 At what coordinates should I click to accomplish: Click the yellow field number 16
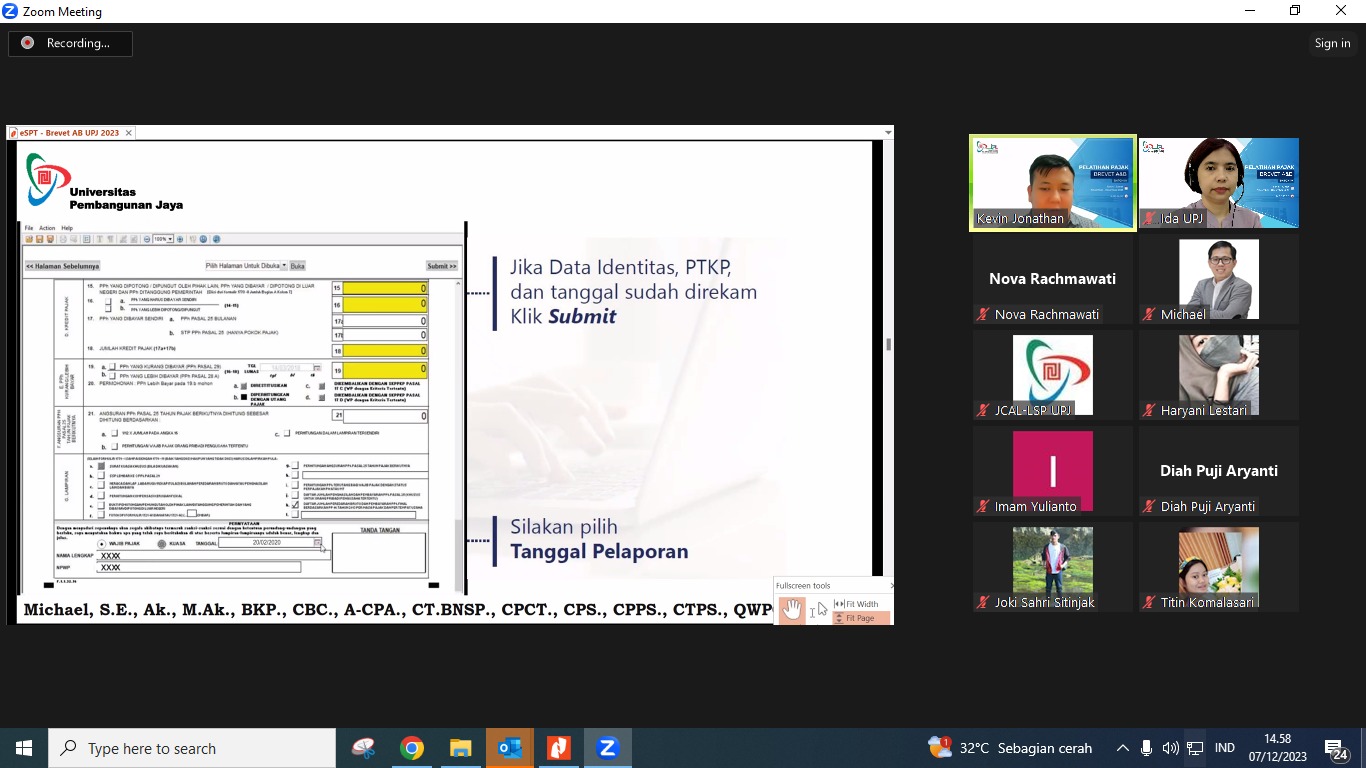coord(387,304)
